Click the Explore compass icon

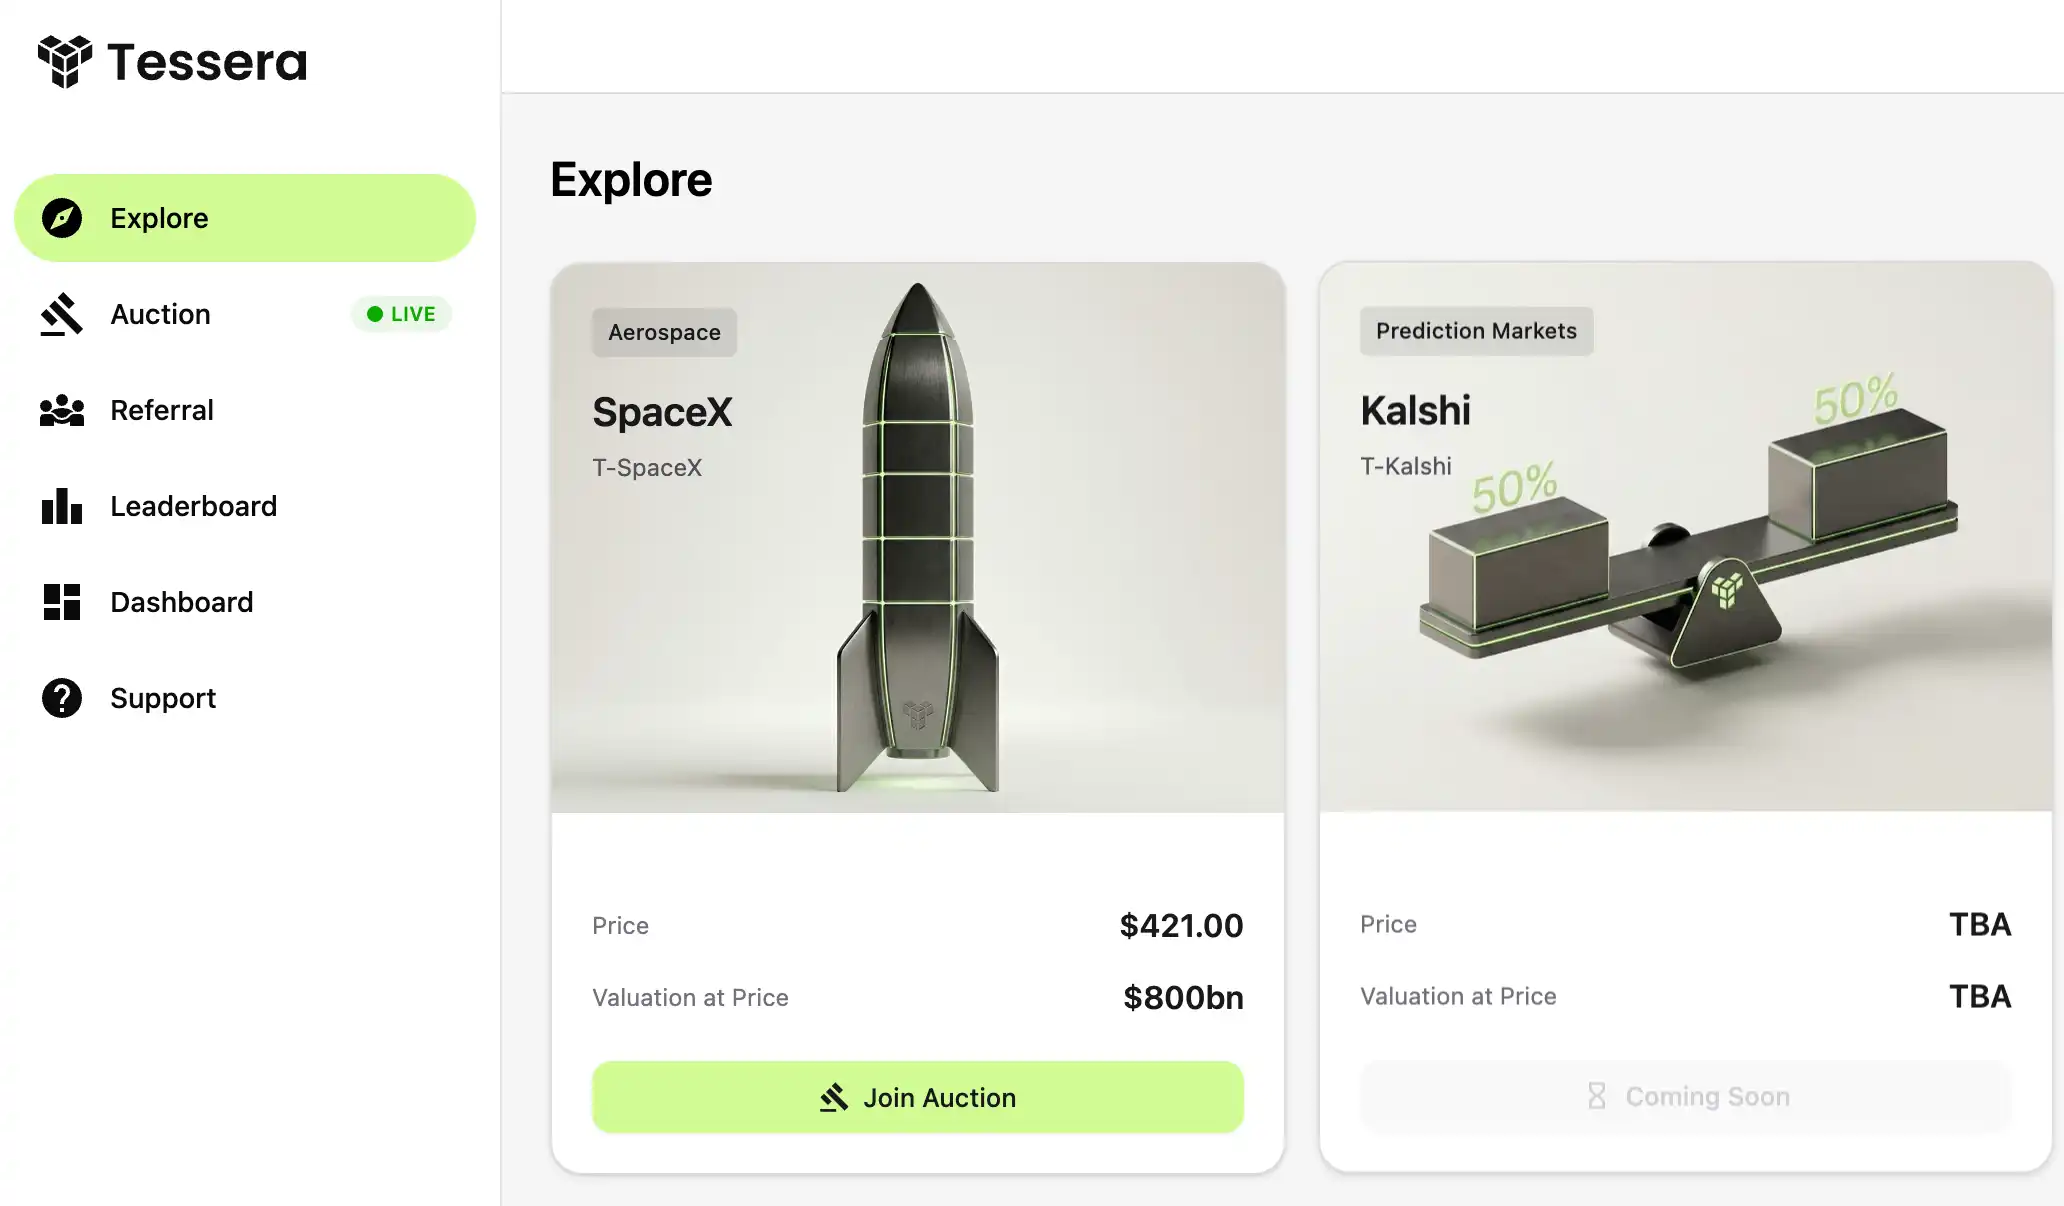62,218
